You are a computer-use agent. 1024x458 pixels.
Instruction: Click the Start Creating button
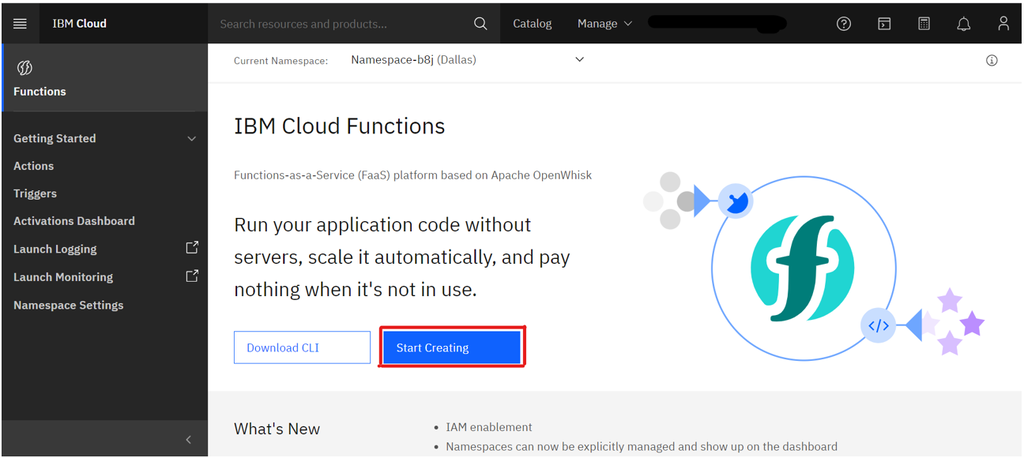452,348
